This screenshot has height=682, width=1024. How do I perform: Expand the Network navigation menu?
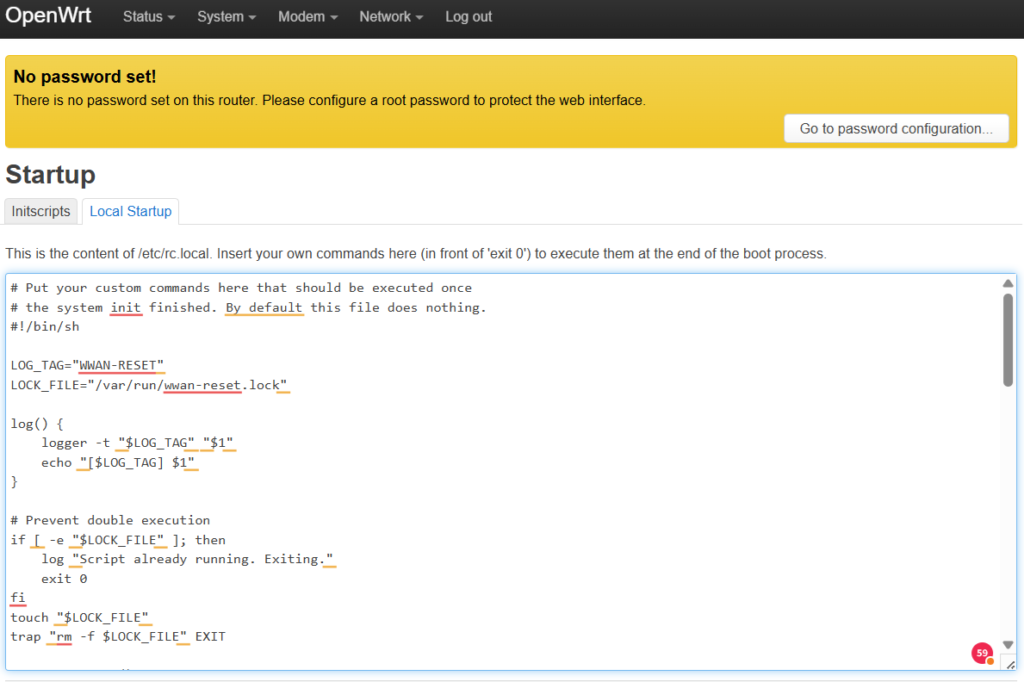tap(391, 17)
